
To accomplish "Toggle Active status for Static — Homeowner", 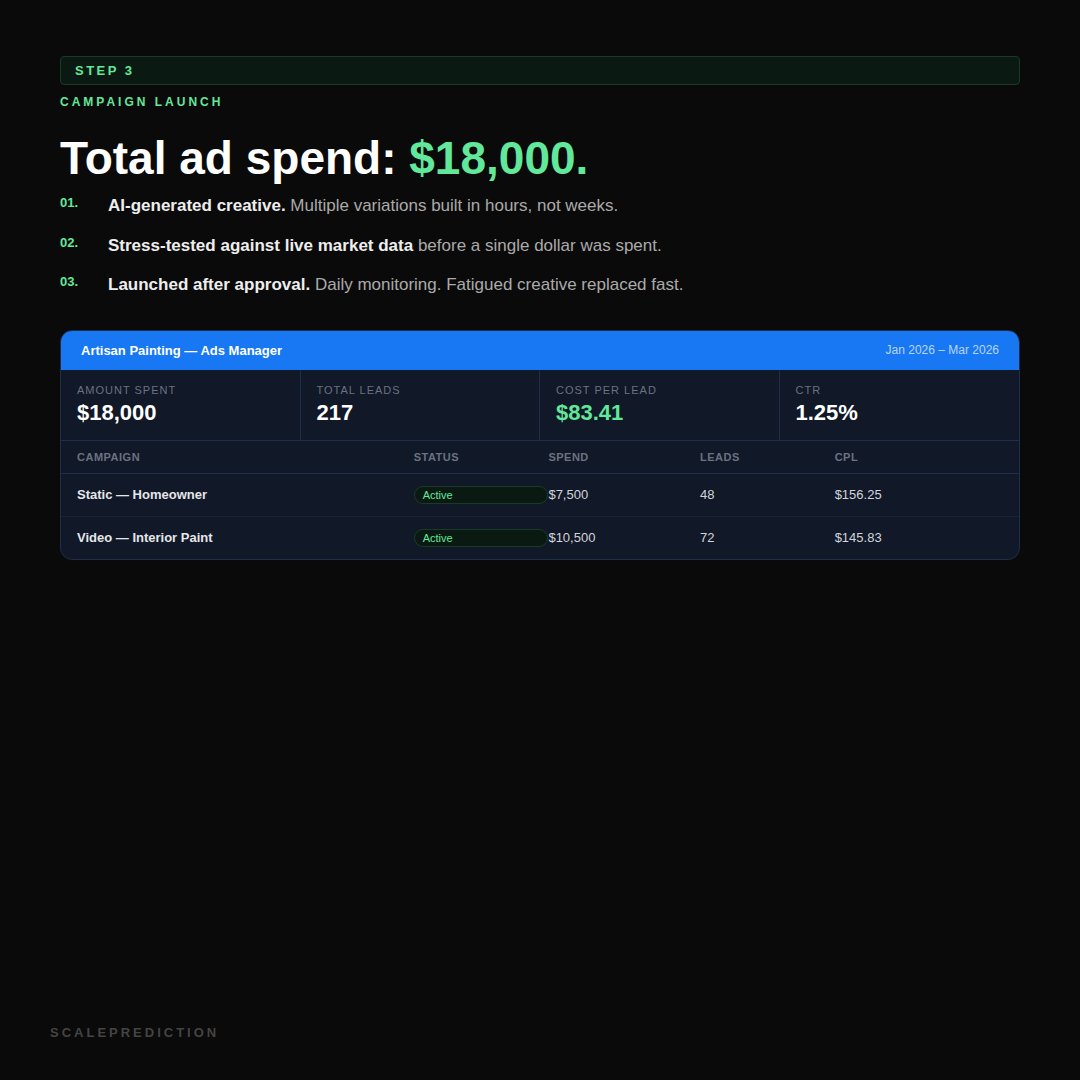I will click(480, 495).
